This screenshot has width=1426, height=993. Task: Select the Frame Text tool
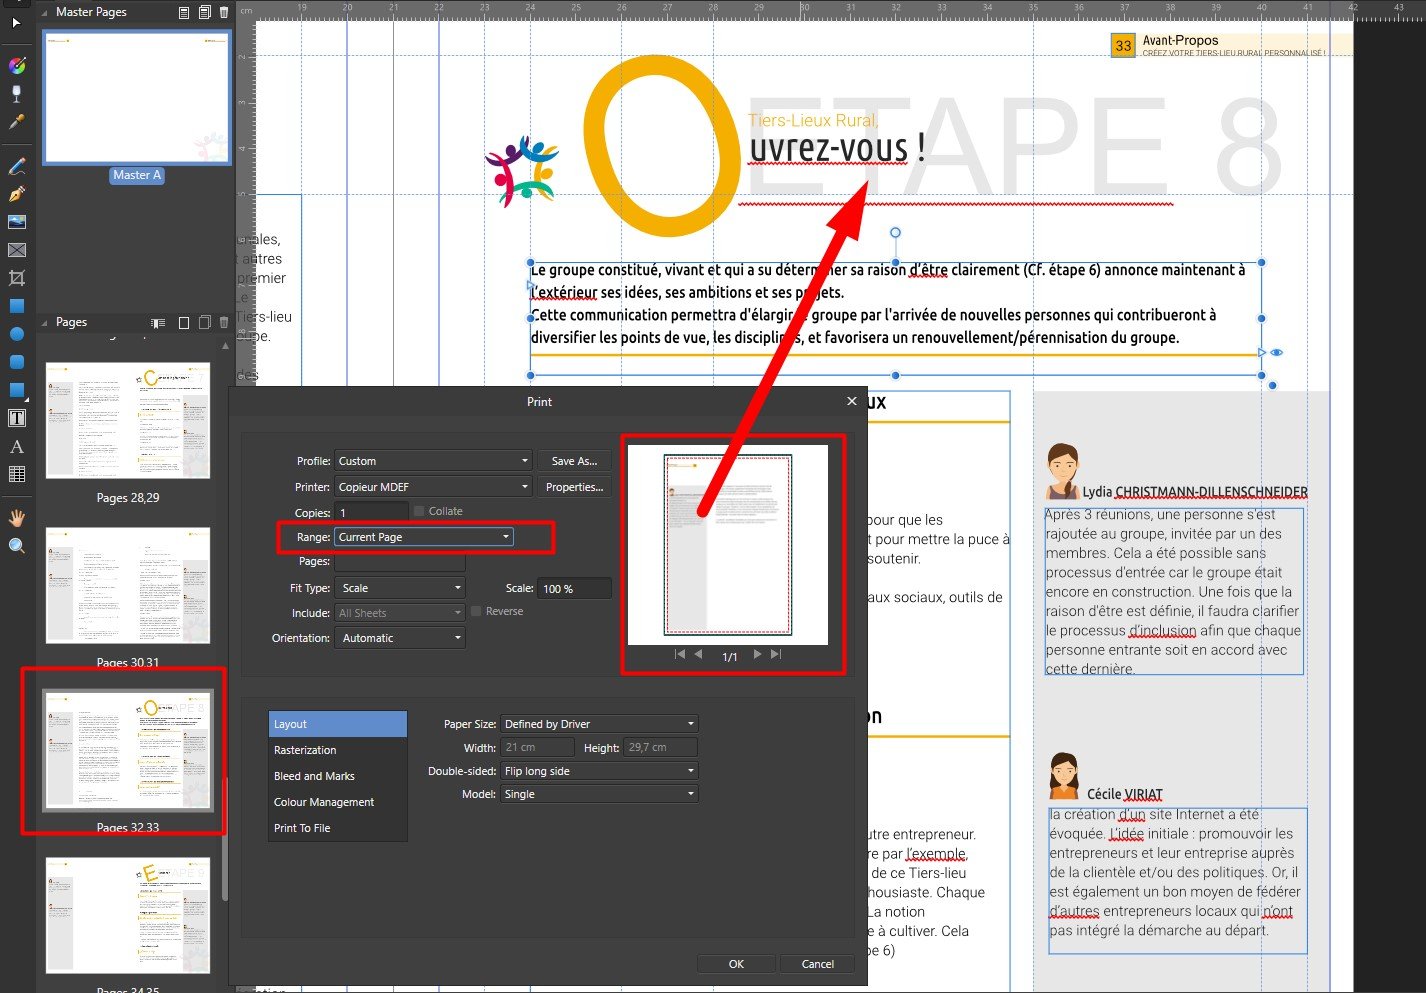(x=16, y=418)
